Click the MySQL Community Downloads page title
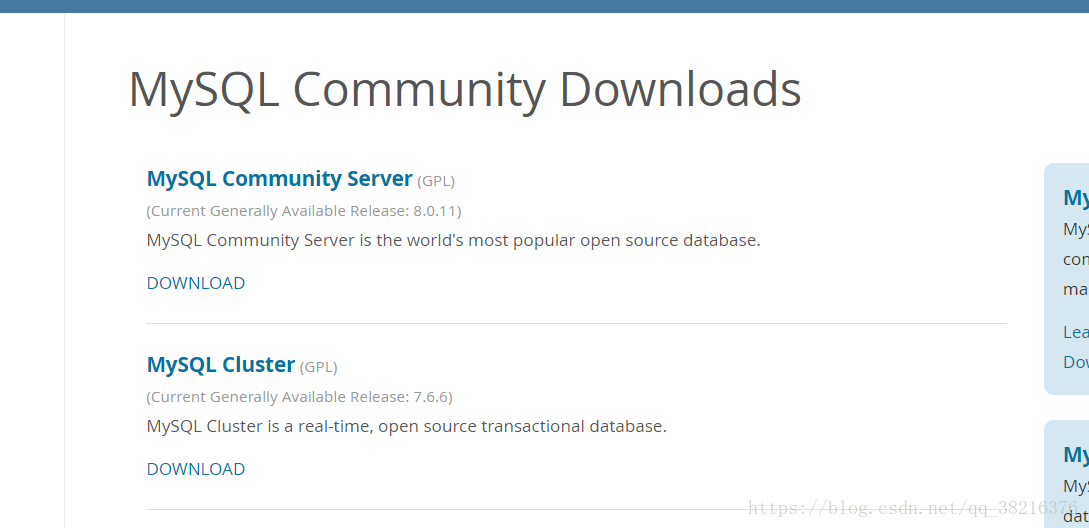1089x528 pixels. pyautogui.click(x=465, y=90)
